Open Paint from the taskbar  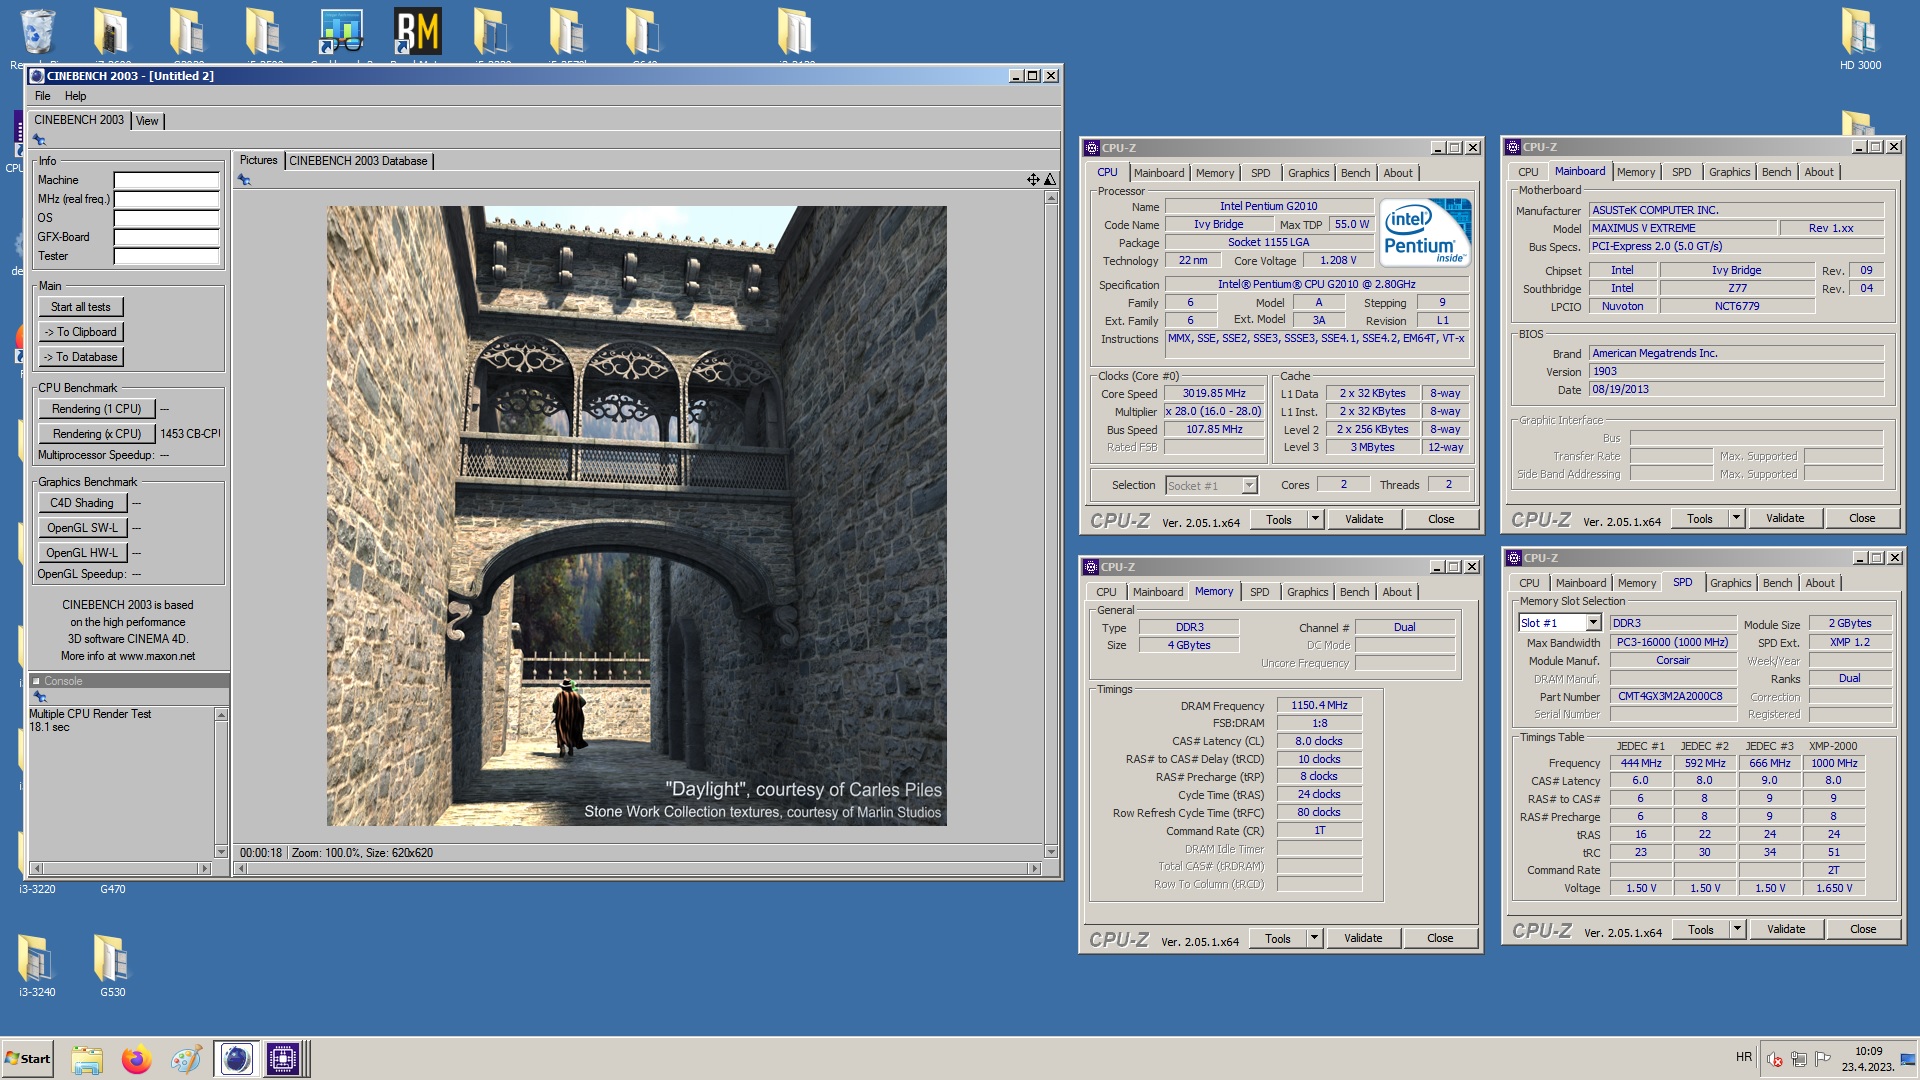pyautogui.click(x=185, y=1059)
